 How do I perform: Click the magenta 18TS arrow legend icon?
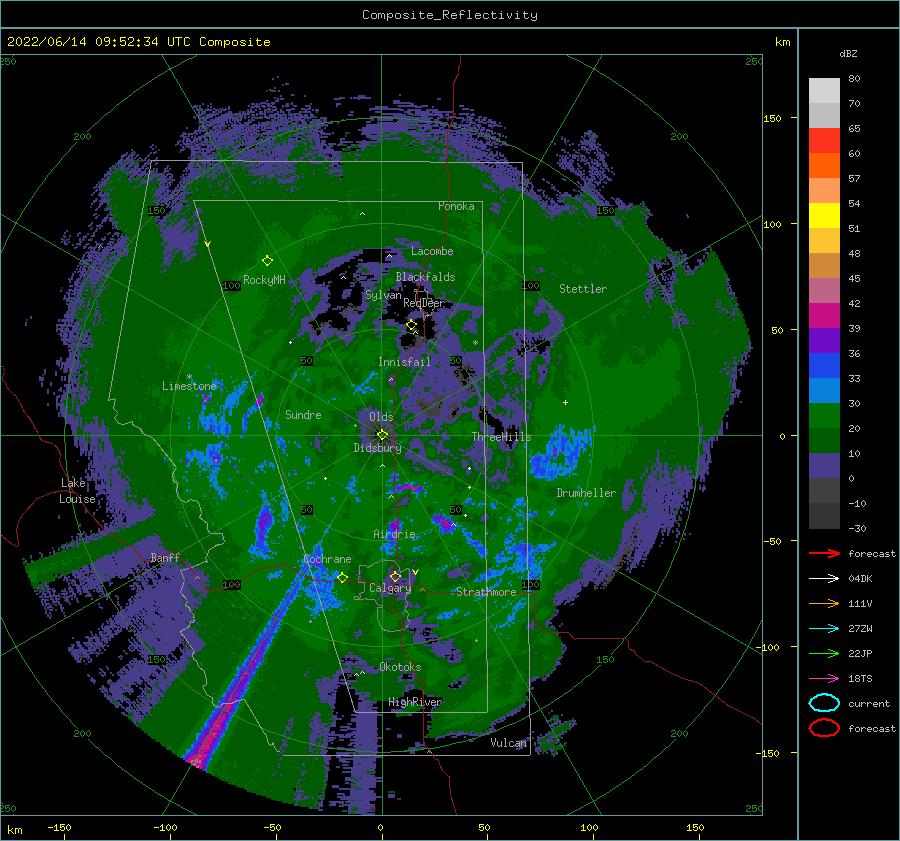pos(824,679)
